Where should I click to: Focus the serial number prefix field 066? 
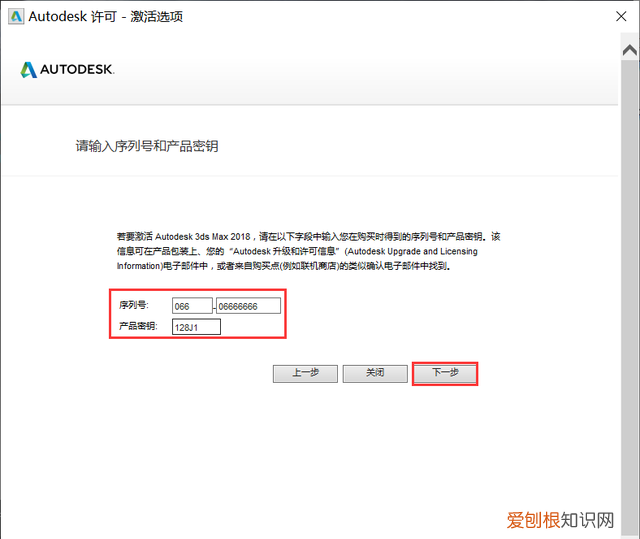pyautogui.click(x=192, y=306)
